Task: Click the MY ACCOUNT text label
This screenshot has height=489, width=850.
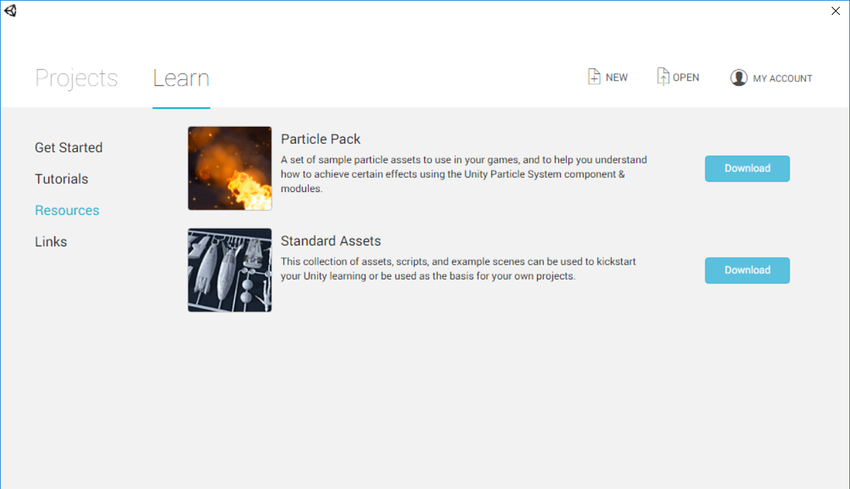Action: (782, 78)
